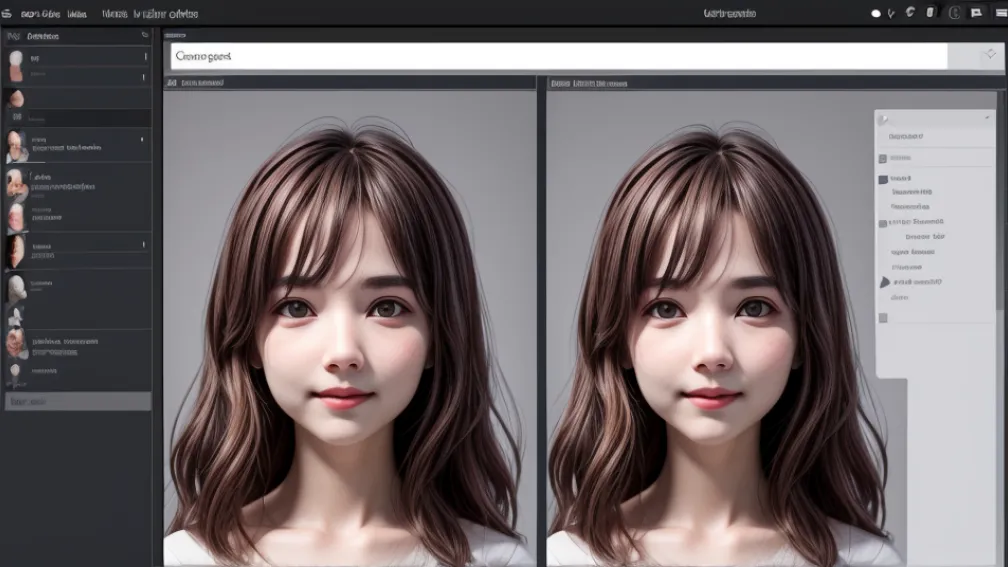
Task: Click the checkmark icon in the top bar
Action: tap(891, 14)
